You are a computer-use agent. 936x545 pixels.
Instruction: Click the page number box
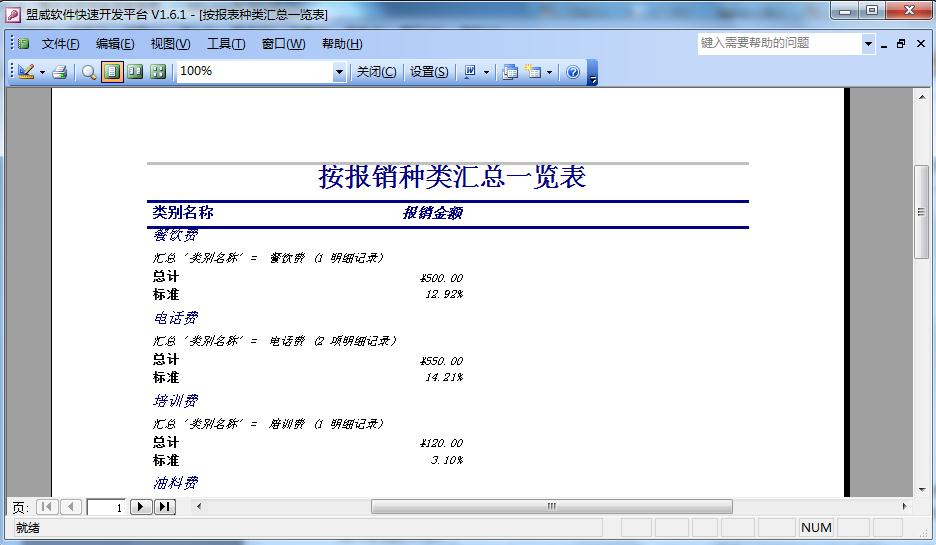point(106,507)
